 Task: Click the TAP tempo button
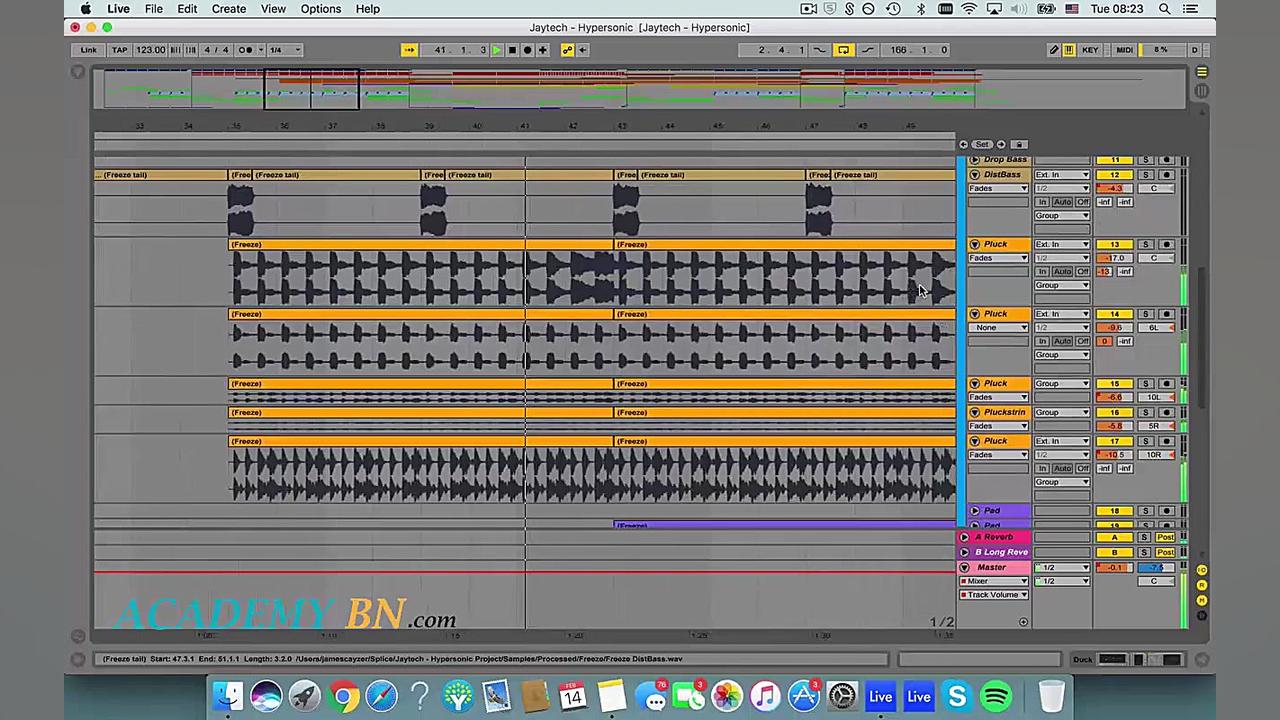pyautogui.click(x=119, y=50)
